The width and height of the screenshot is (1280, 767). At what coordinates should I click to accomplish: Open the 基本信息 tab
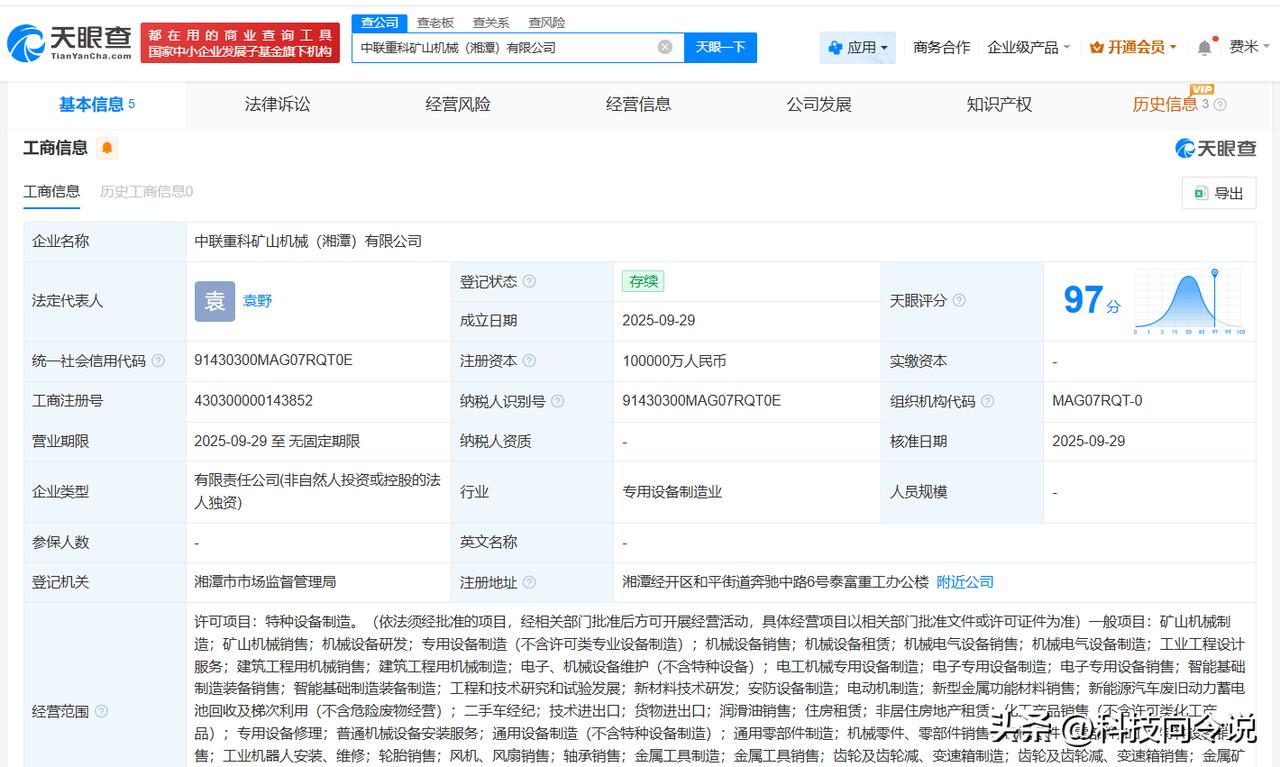click(x=97, y=104)
